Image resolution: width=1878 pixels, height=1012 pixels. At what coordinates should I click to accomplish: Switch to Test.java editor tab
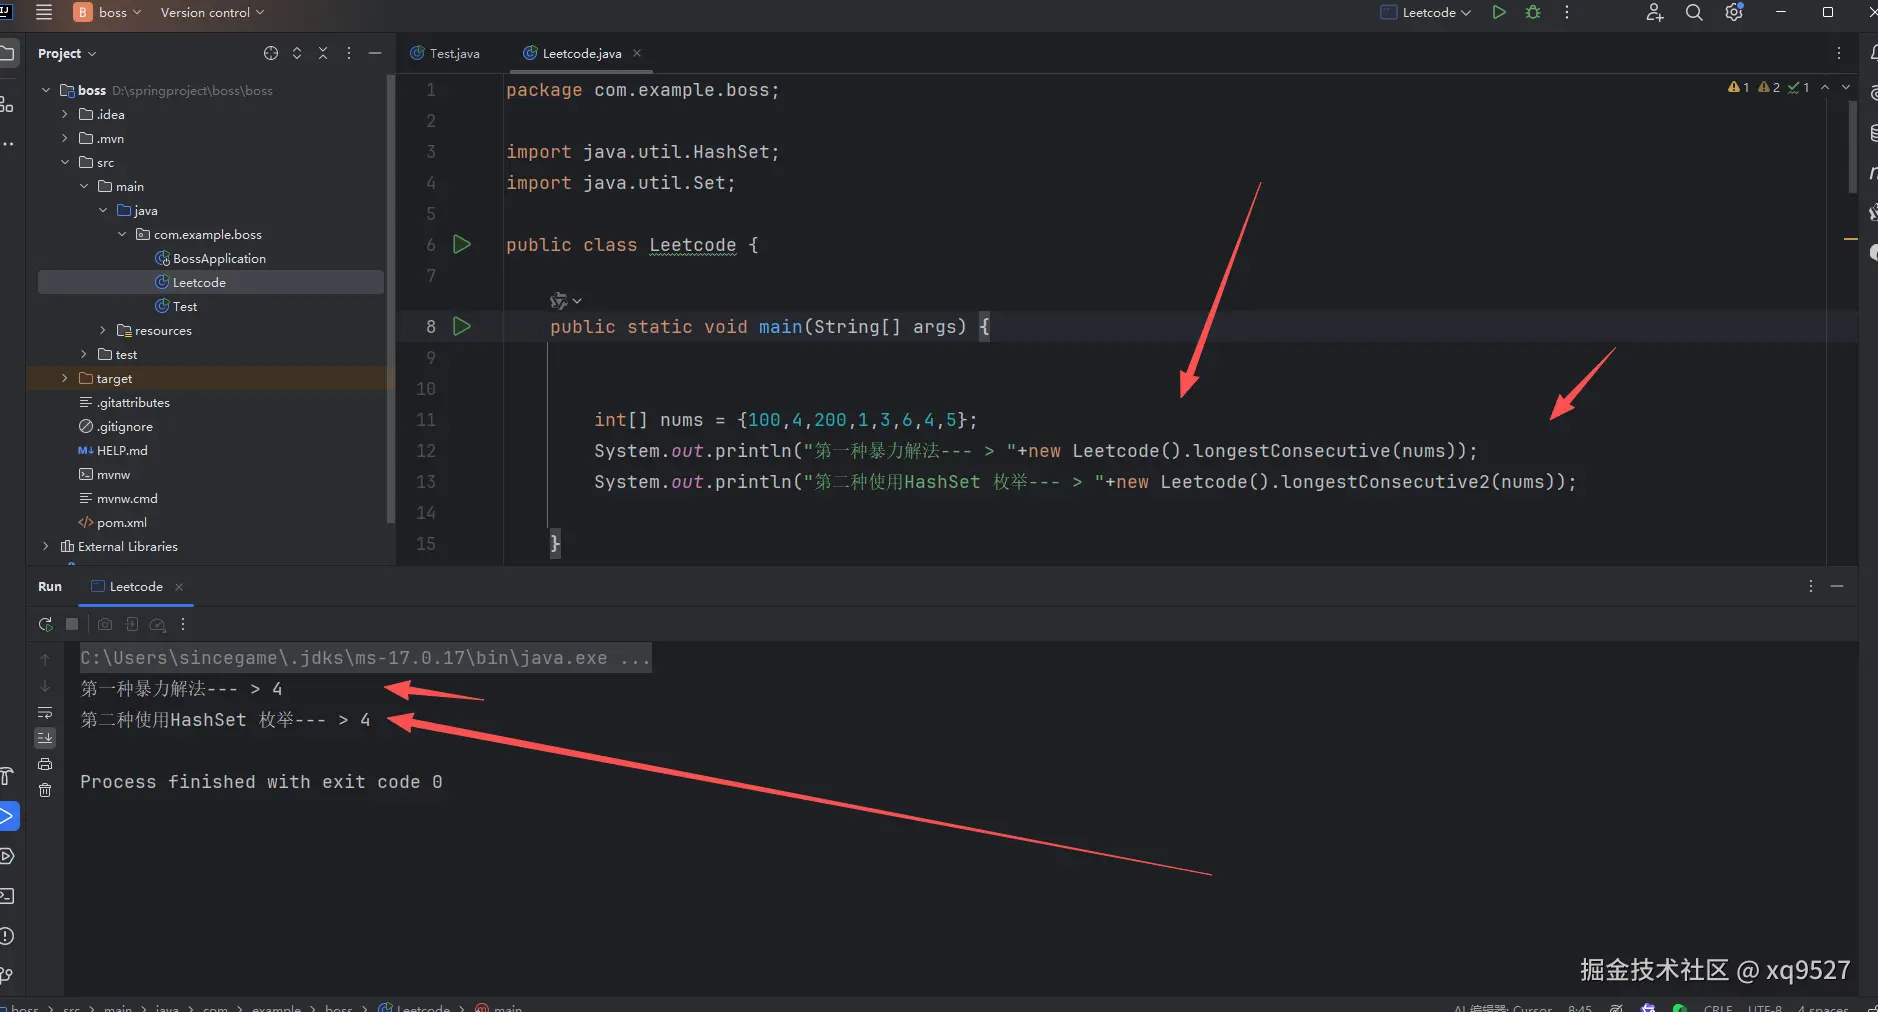tap(445, 53)
